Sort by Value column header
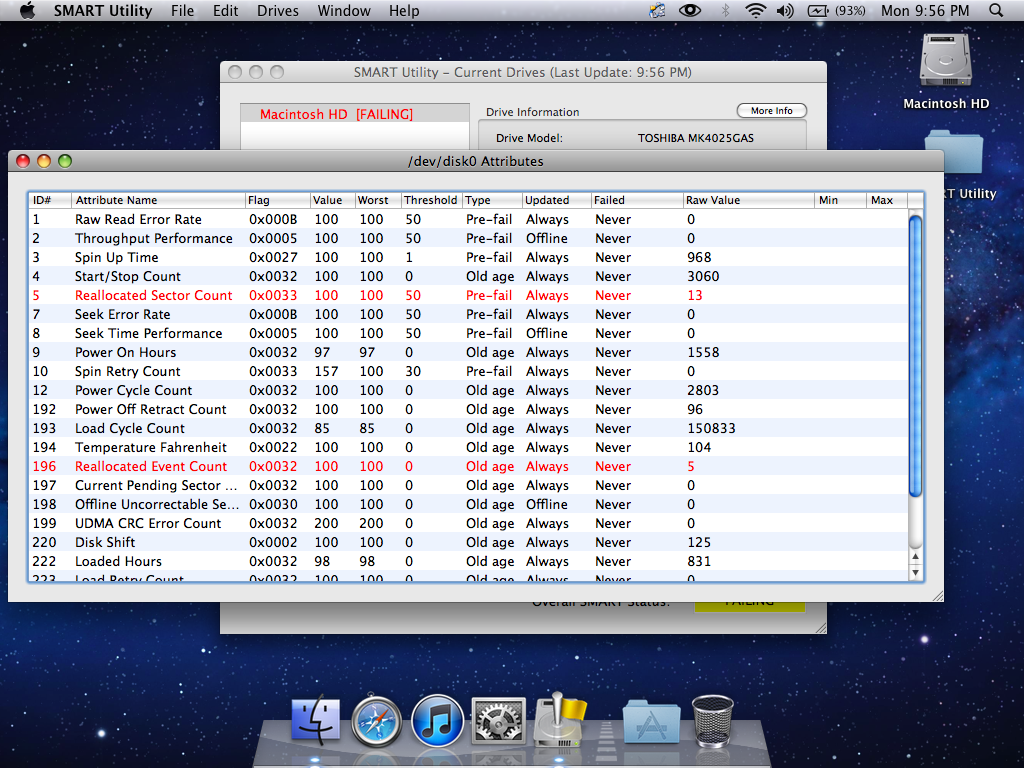 [x=332, y=200]
